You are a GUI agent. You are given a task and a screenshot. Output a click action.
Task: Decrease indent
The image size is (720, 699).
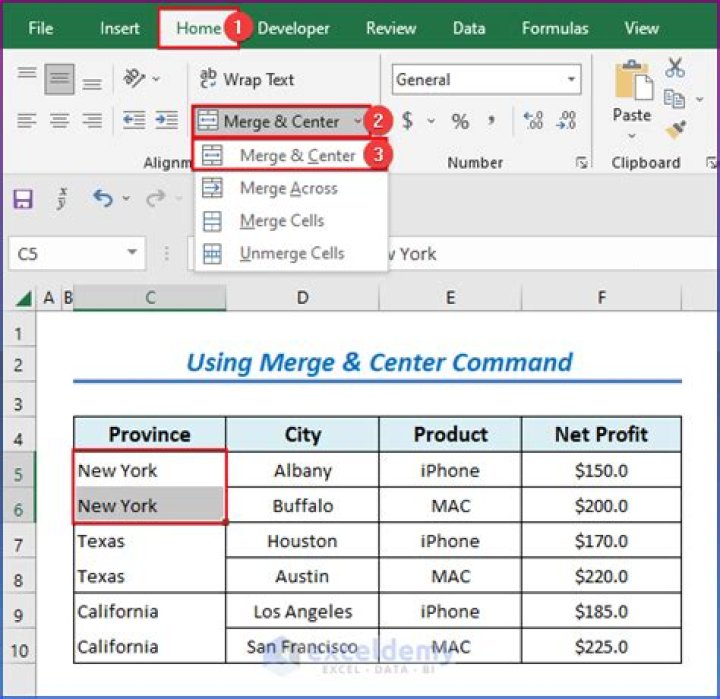134,120
